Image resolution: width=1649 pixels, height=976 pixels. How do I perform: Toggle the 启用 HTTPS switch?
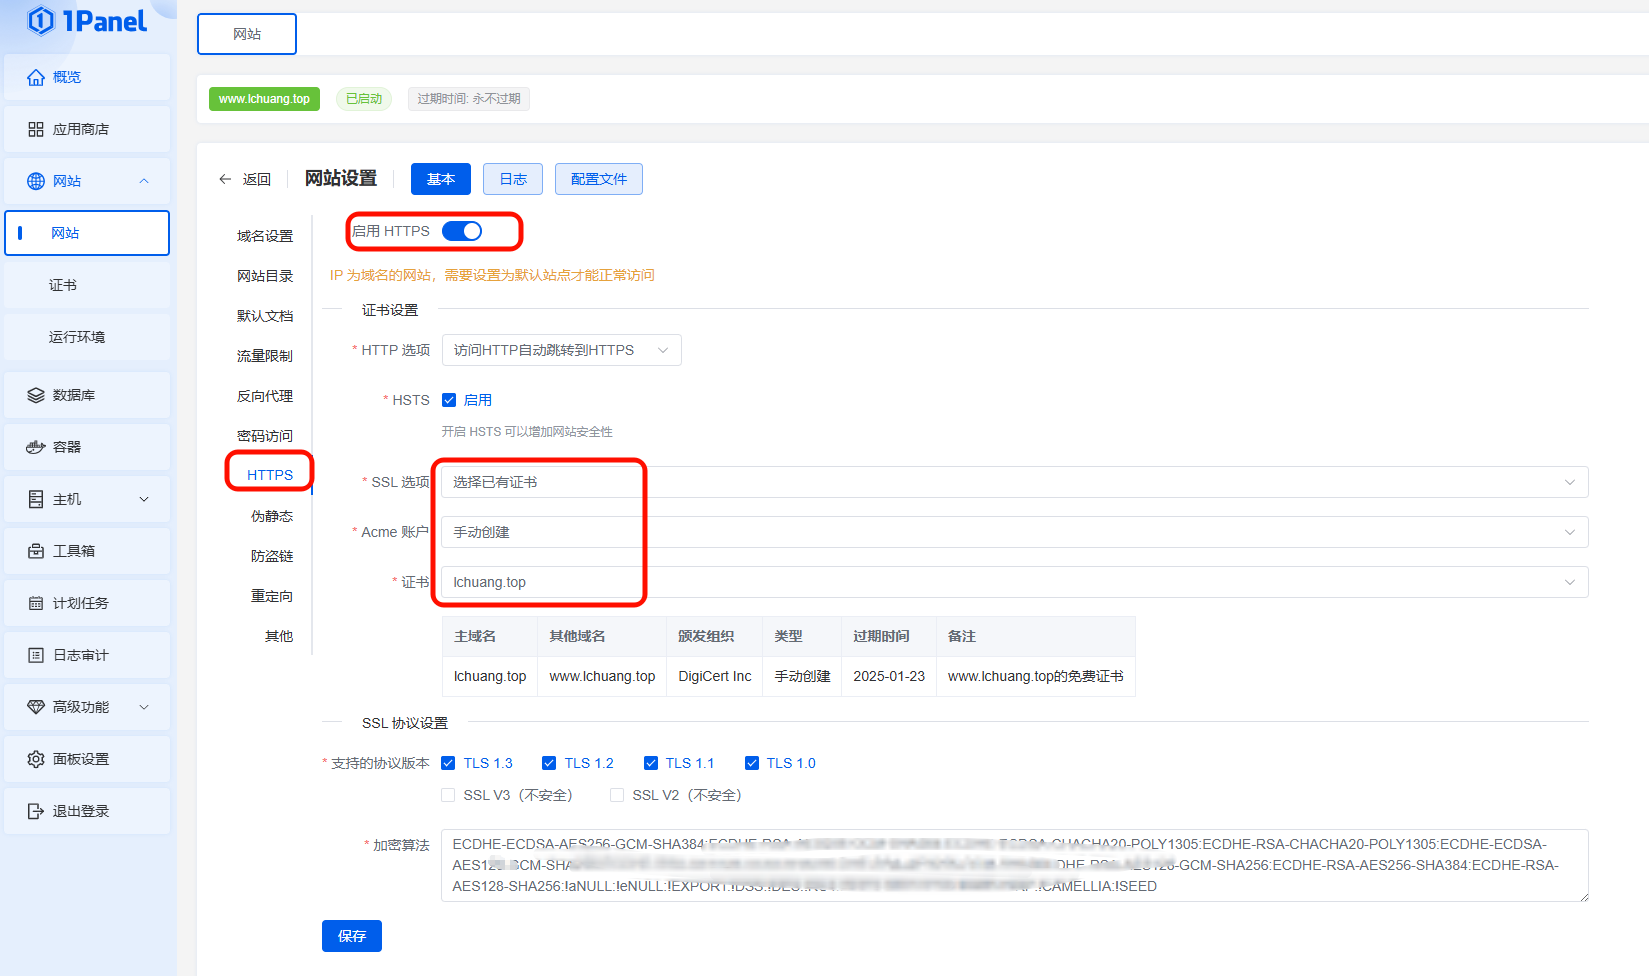click(x=462, y=231)
